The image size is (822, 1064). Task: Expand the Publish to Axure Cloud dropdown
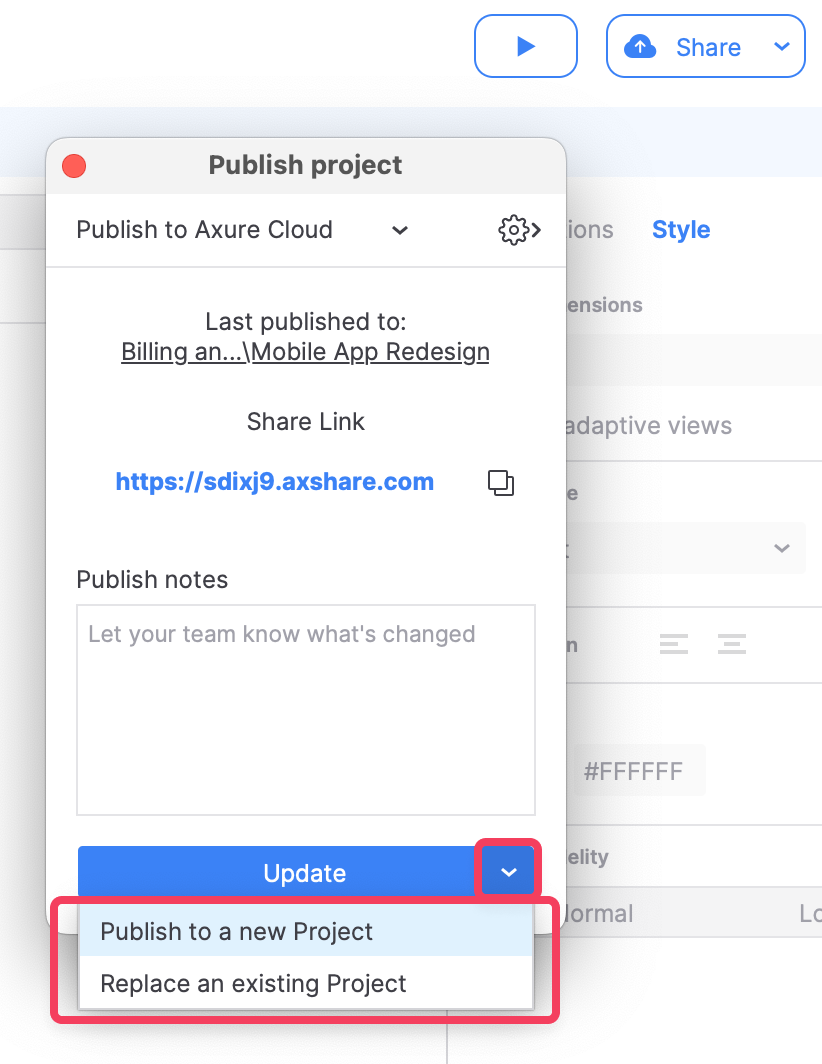coord(399,230)
